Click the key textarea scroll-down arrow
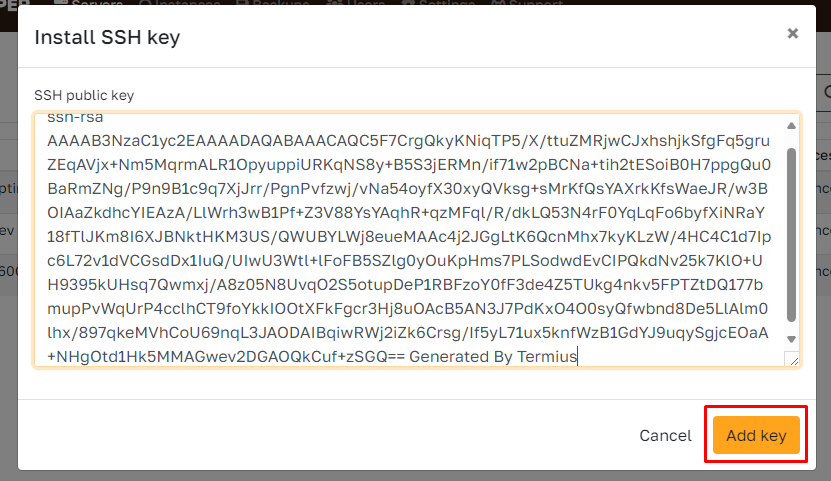Viewport: 831px width, 481px height. (x=791, y=339)
